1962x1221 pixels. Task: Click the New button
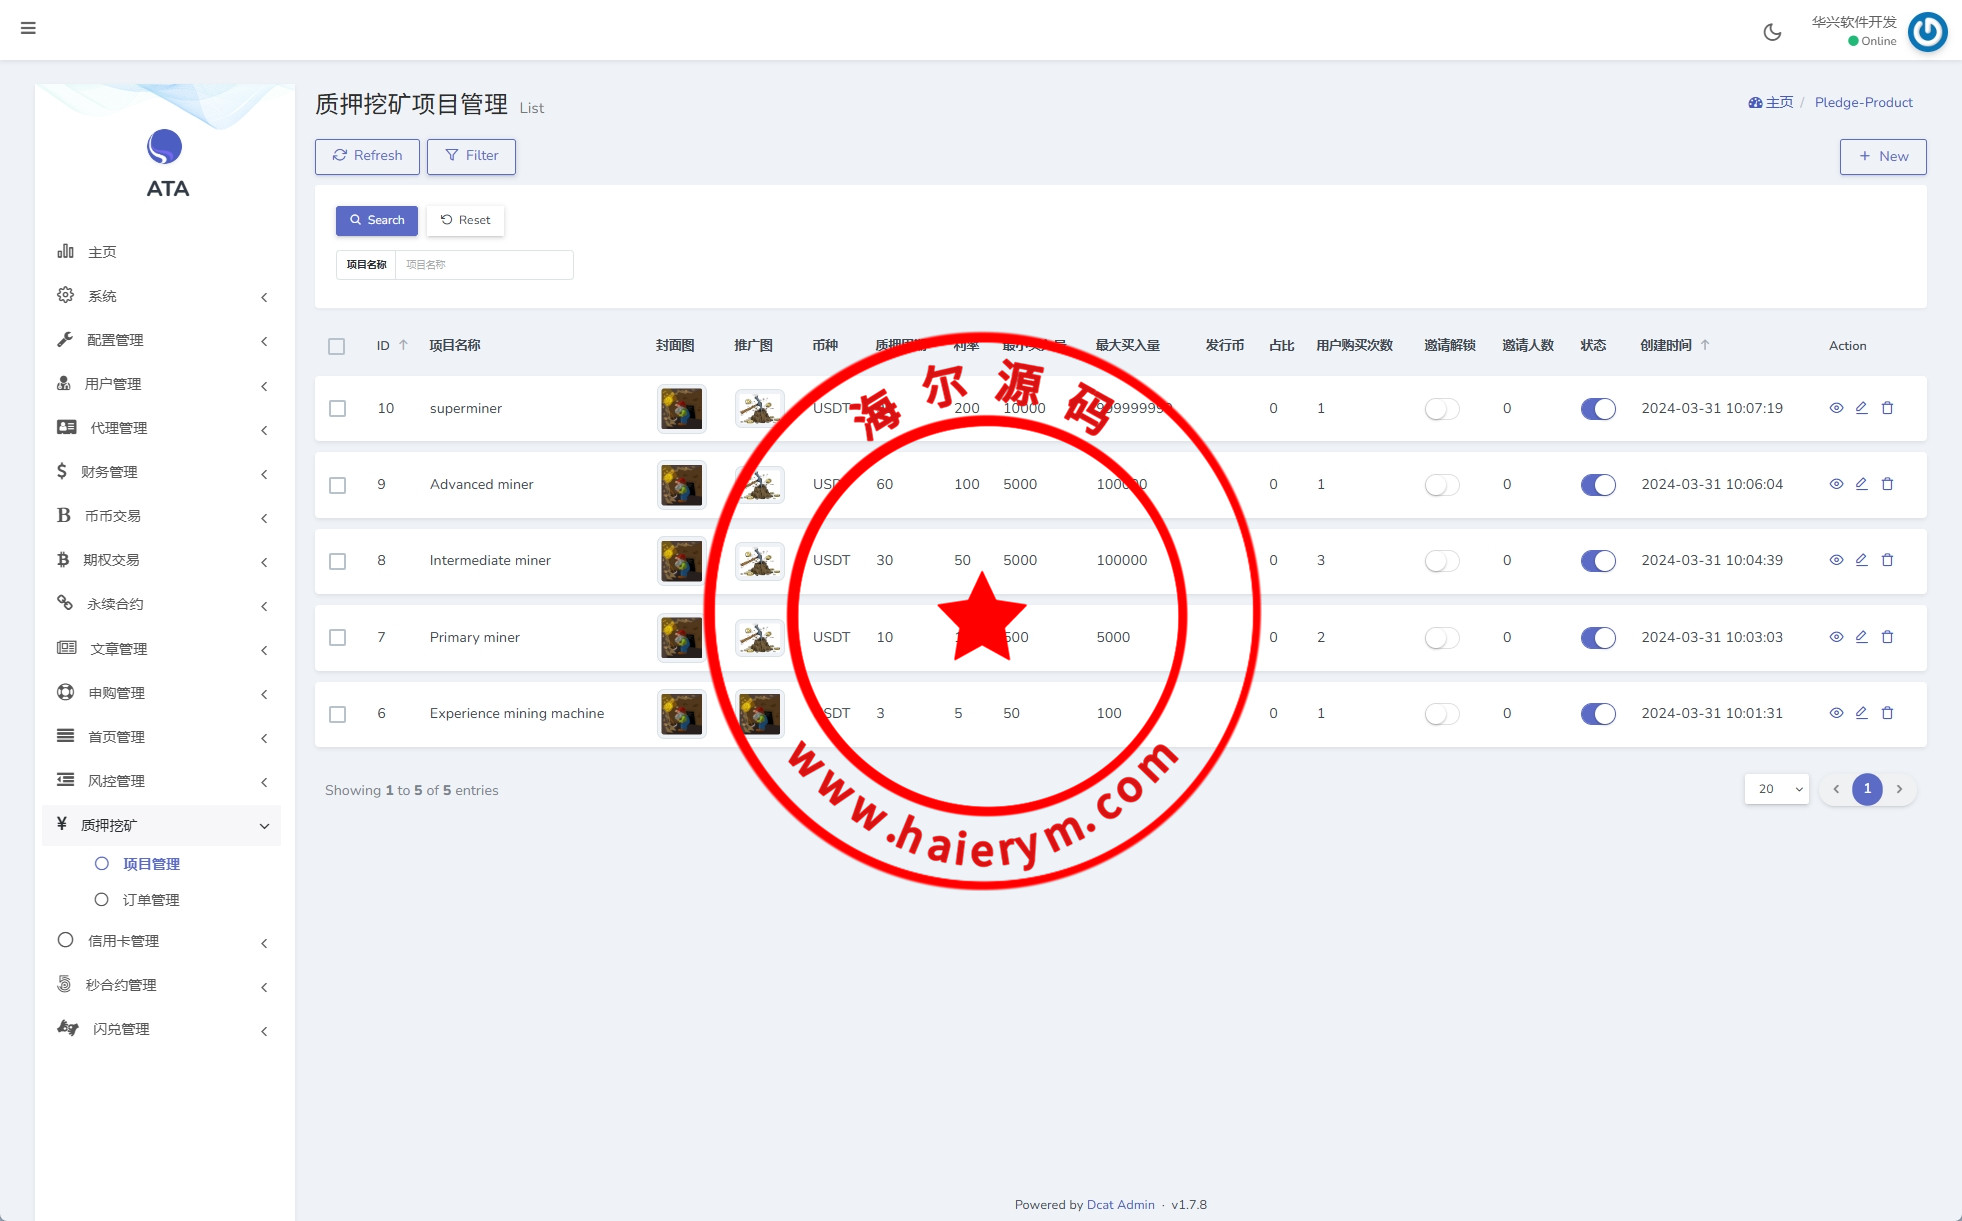(1882, 157)
